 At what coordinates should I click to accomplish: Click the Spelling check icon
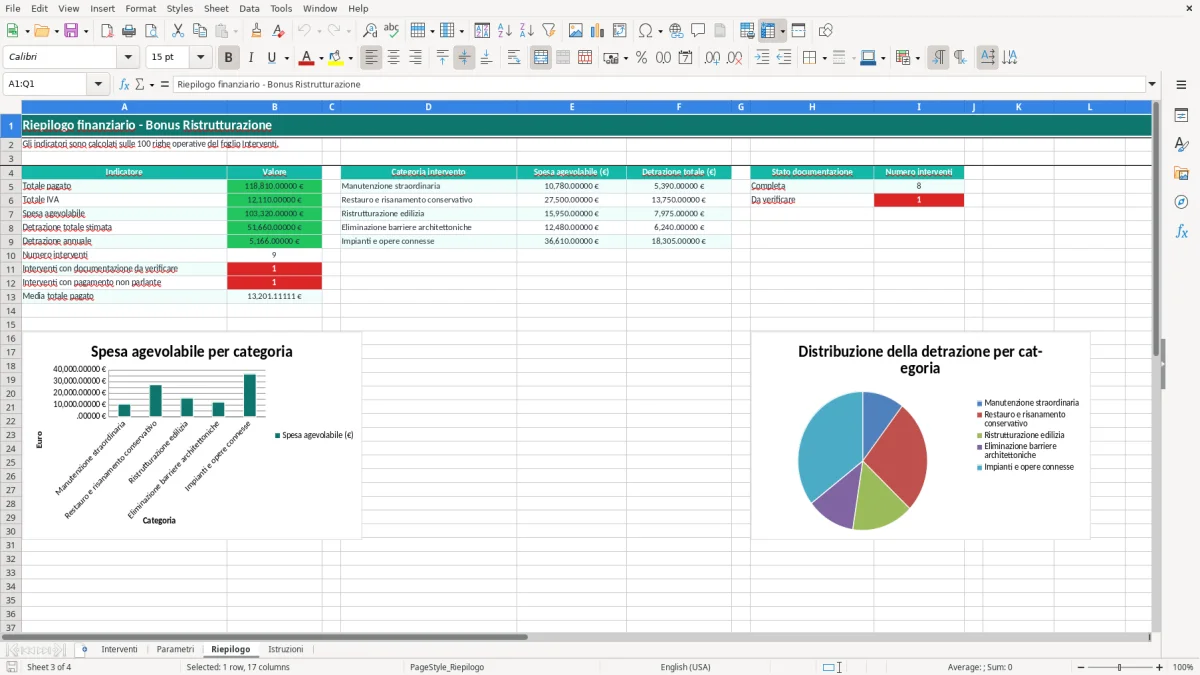(392, 31)
